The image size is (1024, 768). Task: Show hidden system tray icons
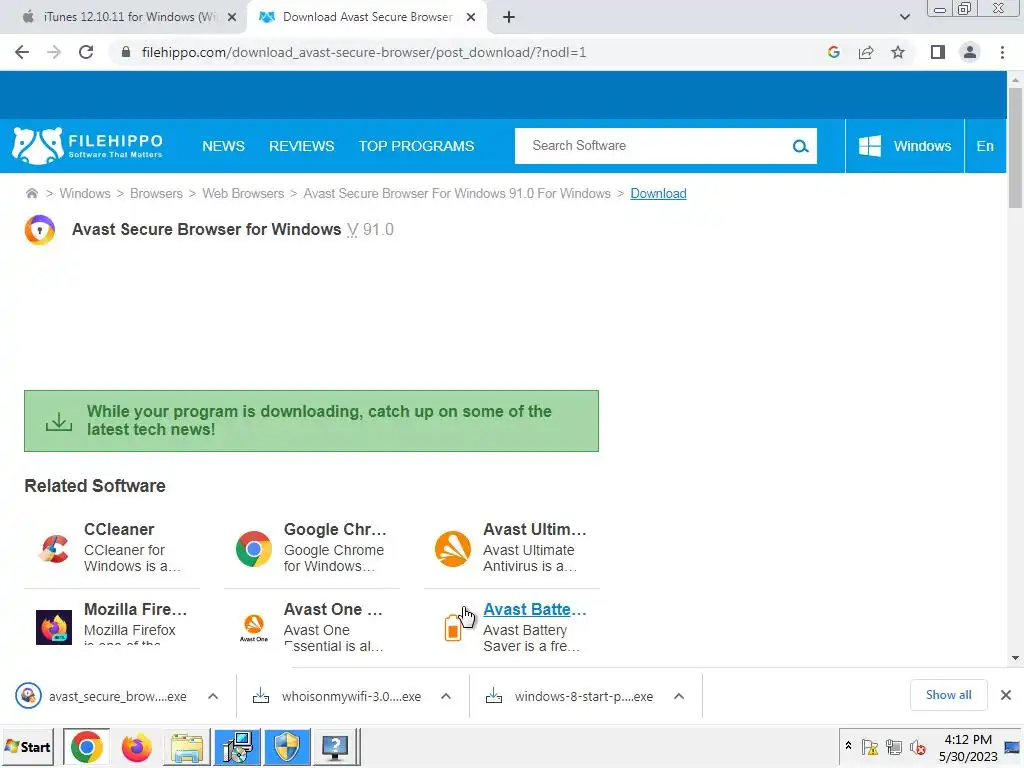pyautogui.click(x=848, y=745)
